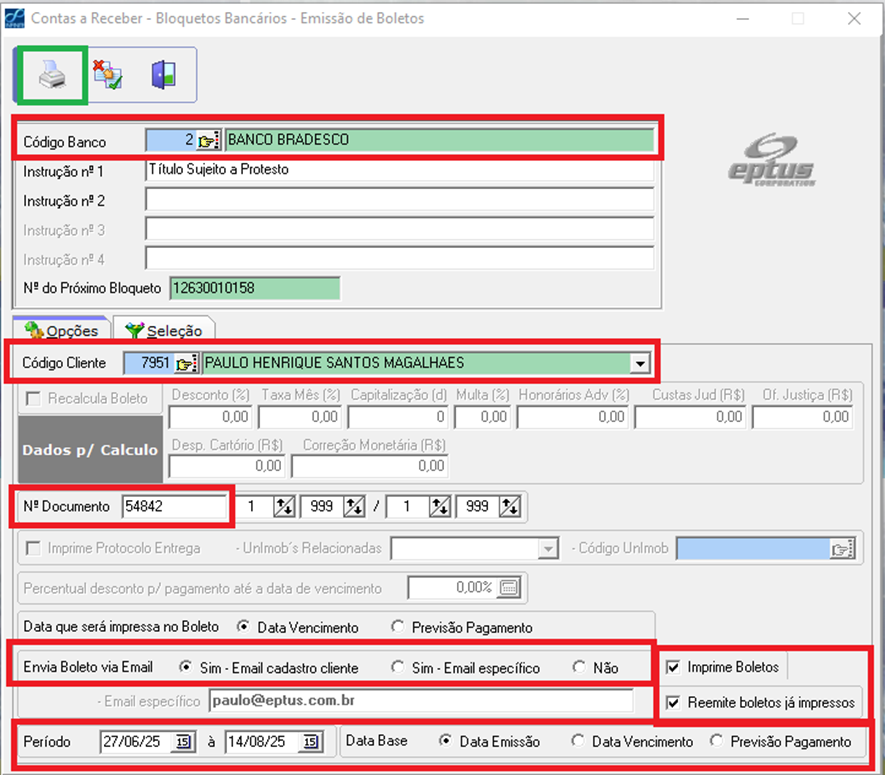Open calculator for Percentual desconto field
The image size is (885, 775).
(510, 588)
